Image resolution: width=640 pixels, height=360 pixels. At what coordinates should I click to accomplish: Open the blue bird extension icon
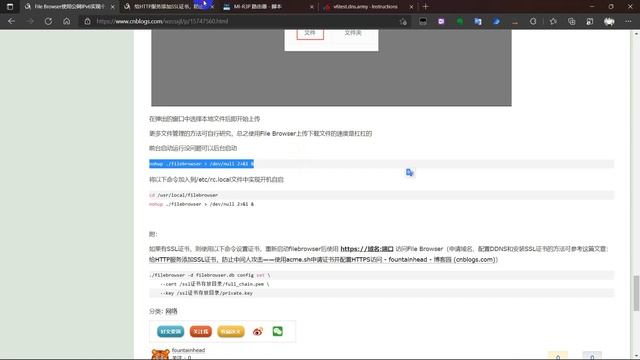pyautogui.click(x=496, y=21)
